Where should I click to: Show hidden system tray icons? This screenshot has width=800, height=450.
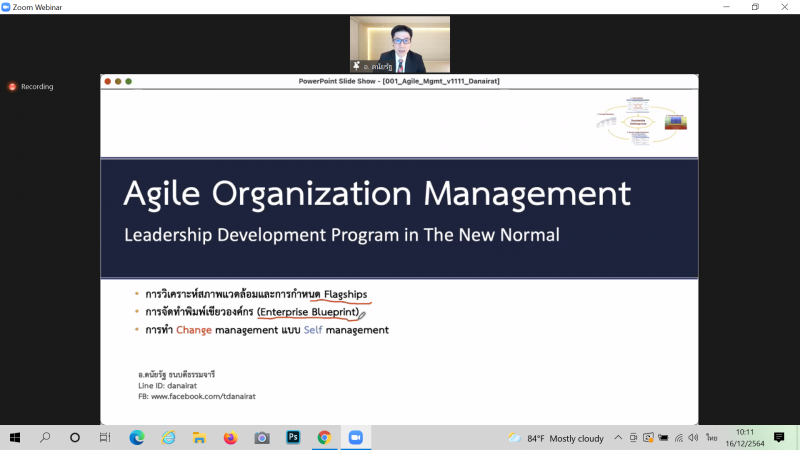point(618,438)
